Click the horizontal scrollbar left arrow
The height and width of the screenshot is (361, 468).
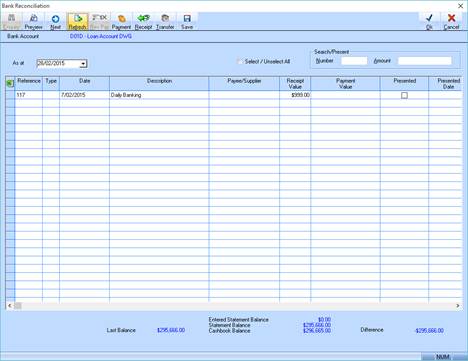(x=10, y=306)
